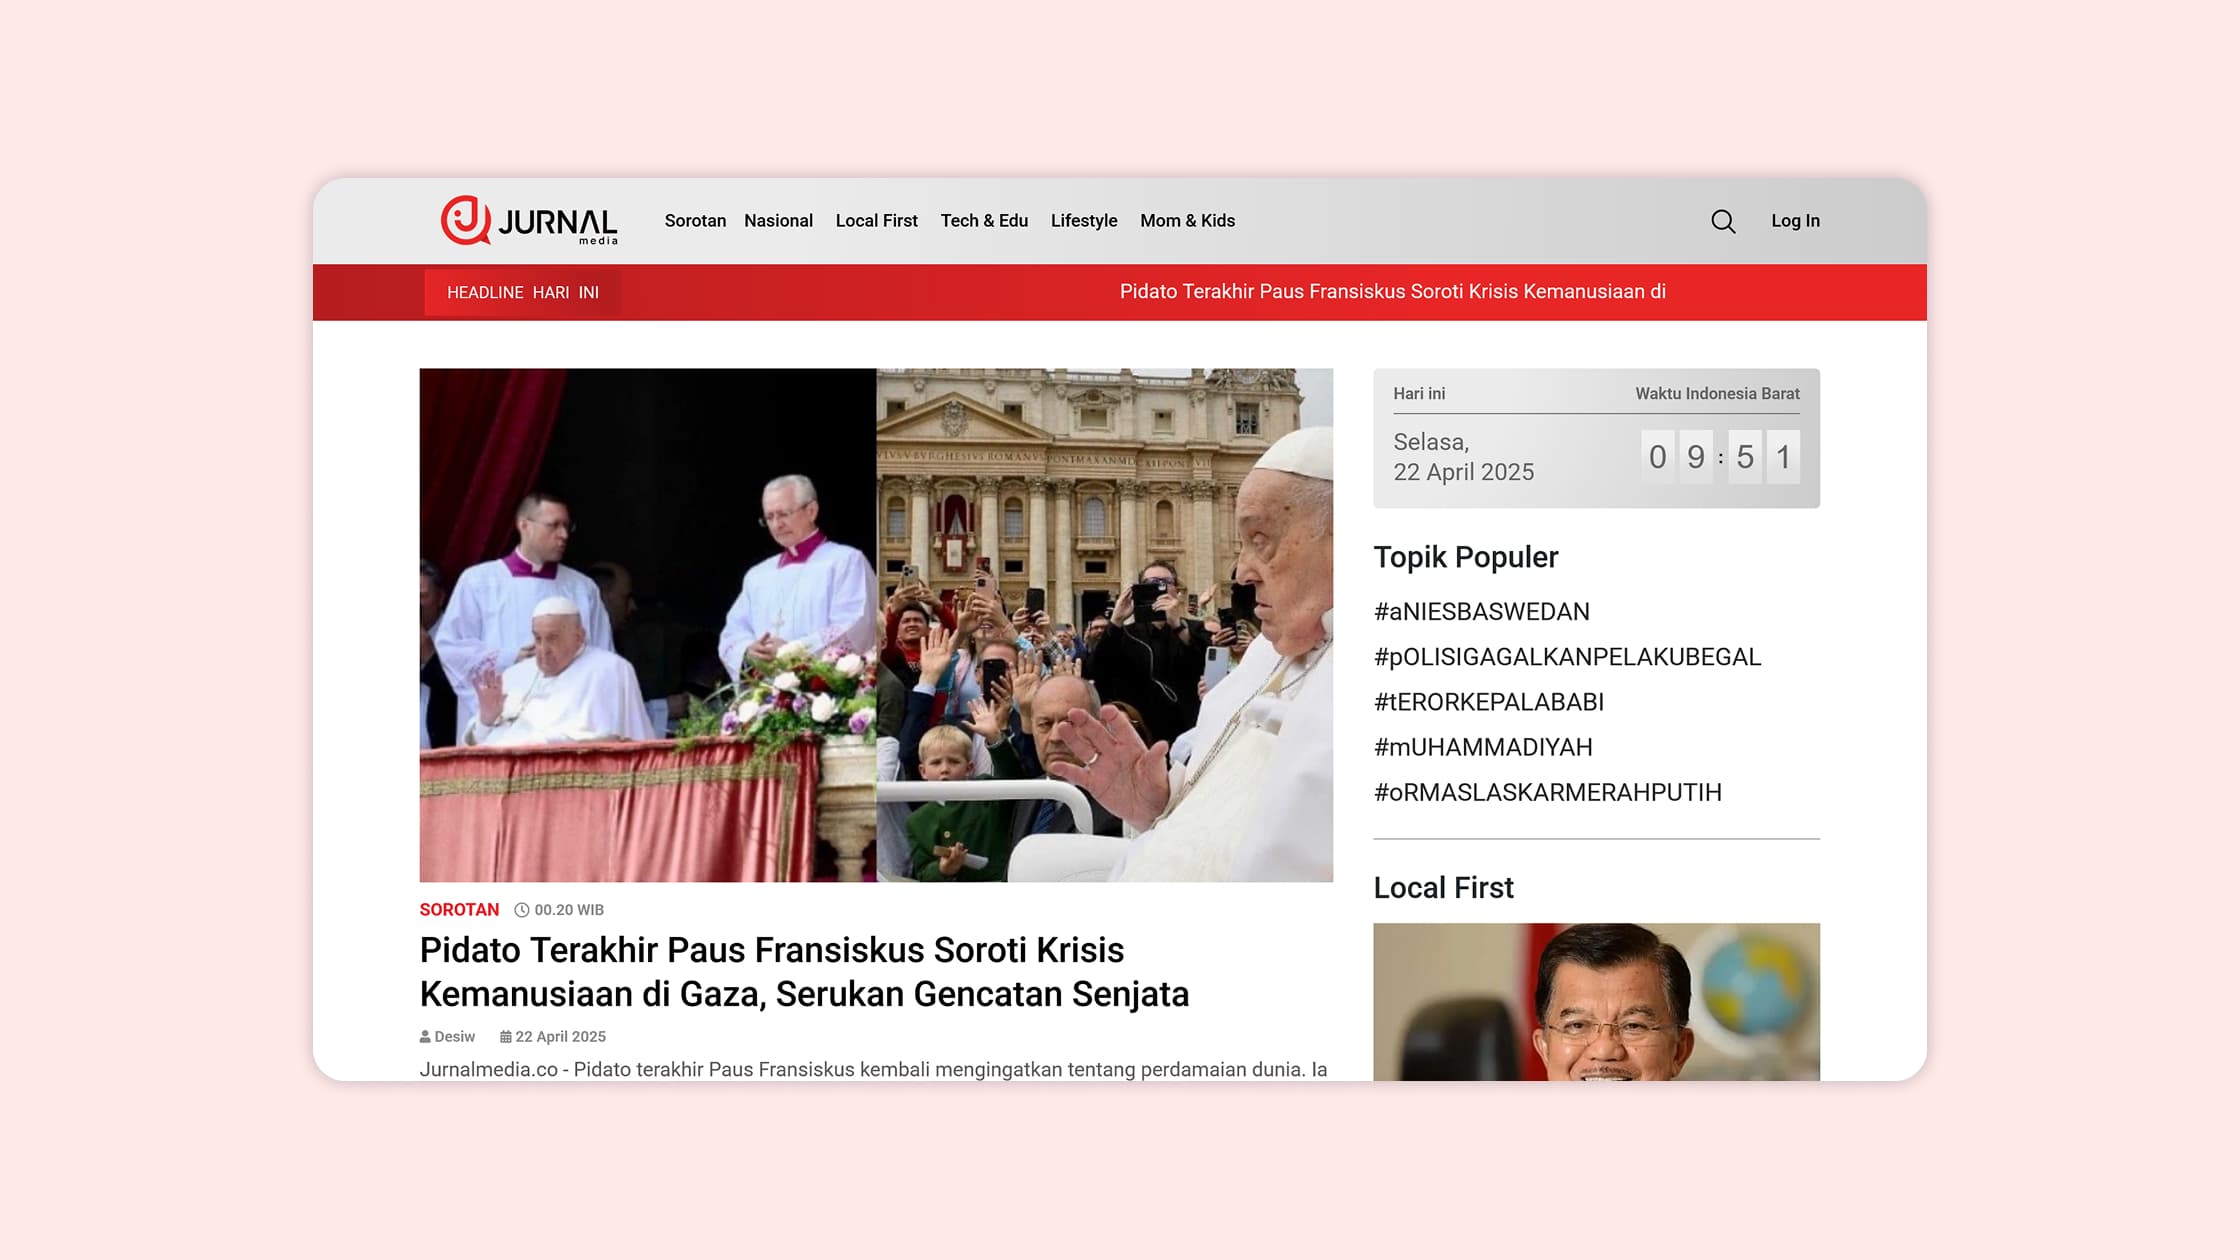Image resolution: width=2240 pixels, height=1260 pixels.
Task: Open the search magnifier icon
Action: point(1723,221)
